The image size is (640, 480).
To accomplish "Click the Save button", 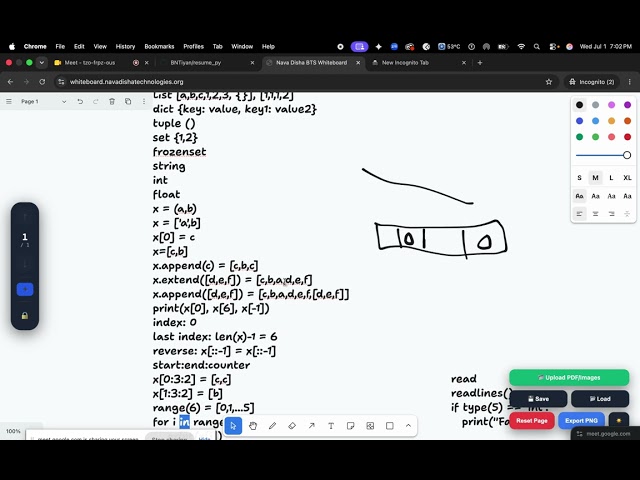I will (x=538, y=399).
